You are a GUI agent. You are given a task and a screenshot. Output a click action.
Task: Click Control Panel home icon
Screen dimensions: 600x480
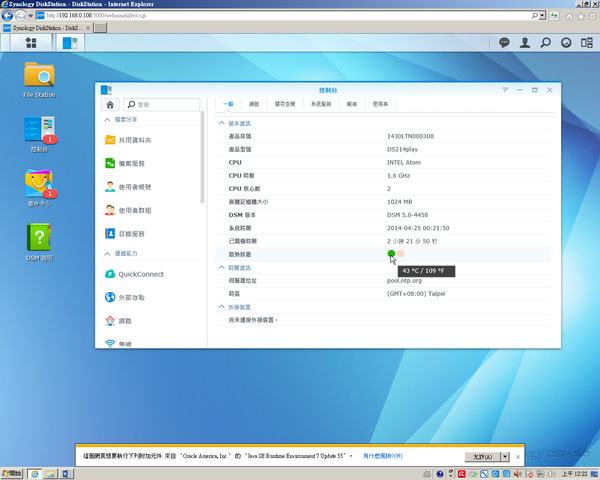click(x=110, y=103)
